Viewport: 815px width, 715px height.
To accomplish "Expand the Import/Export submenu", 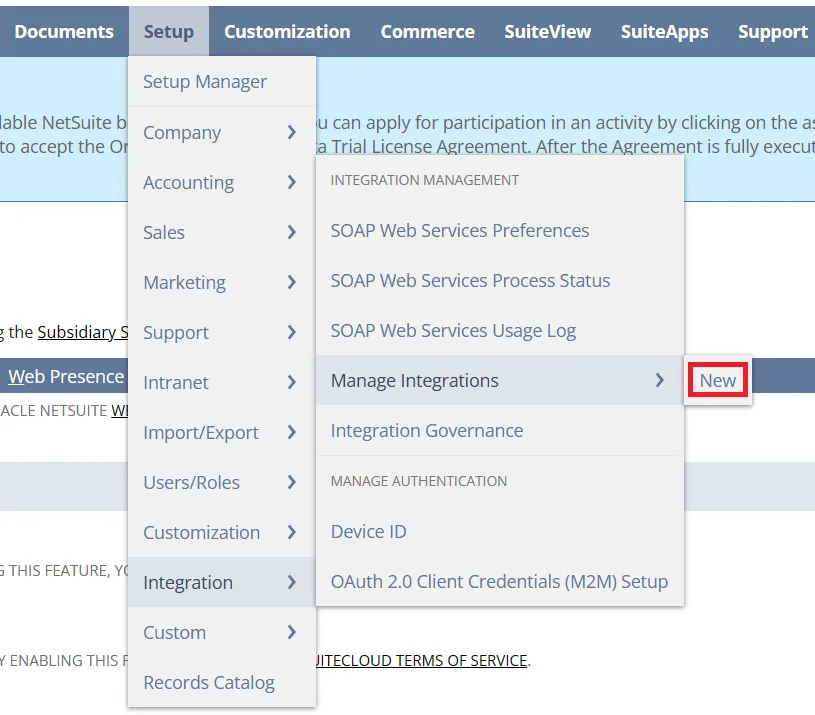I will [222, 432].
